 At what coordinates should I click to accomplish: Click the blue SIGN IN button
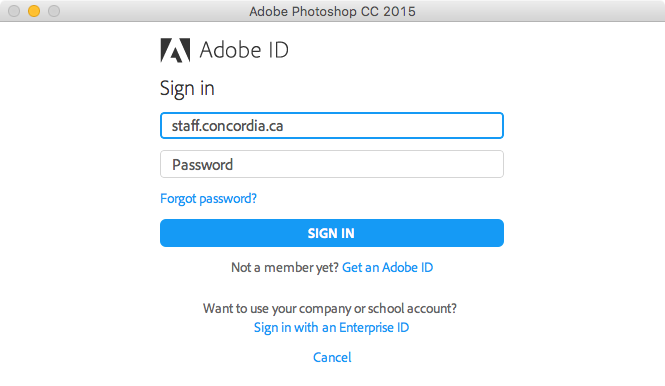332,233
